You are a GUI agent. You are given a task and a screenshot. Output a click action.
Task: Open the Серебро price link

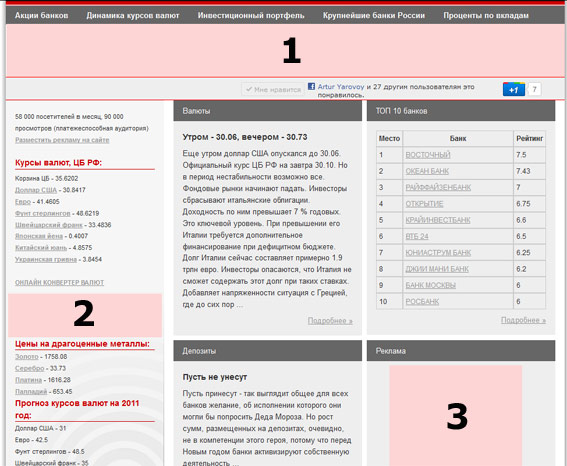click(29, 368)
